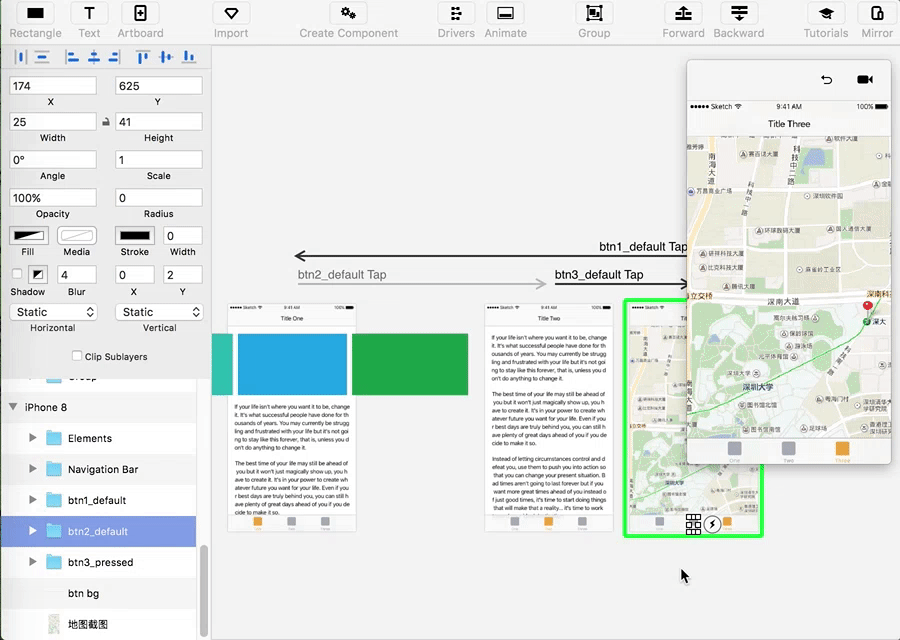Image resolution: width=900 pixels, height=640 pixels.
Task: Open the Drivers panel
Action: point(456,14)
